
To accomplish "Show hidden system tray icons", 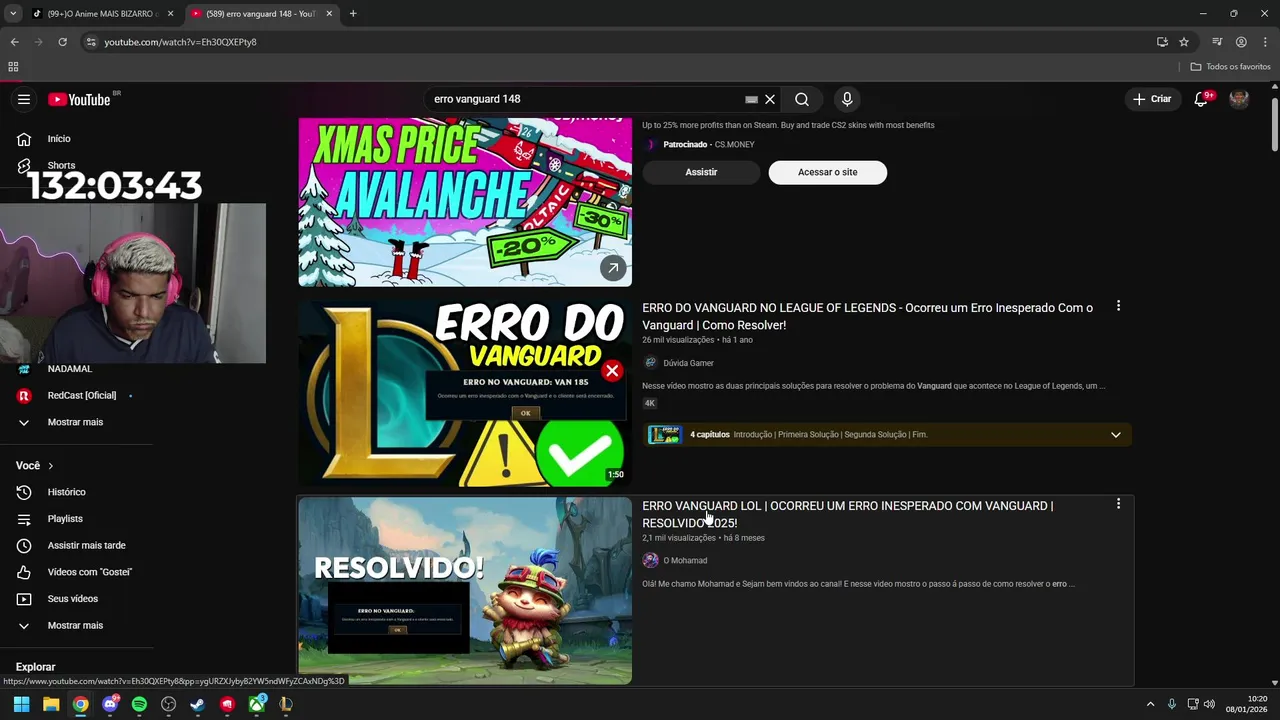I will tap(1150, 704).
